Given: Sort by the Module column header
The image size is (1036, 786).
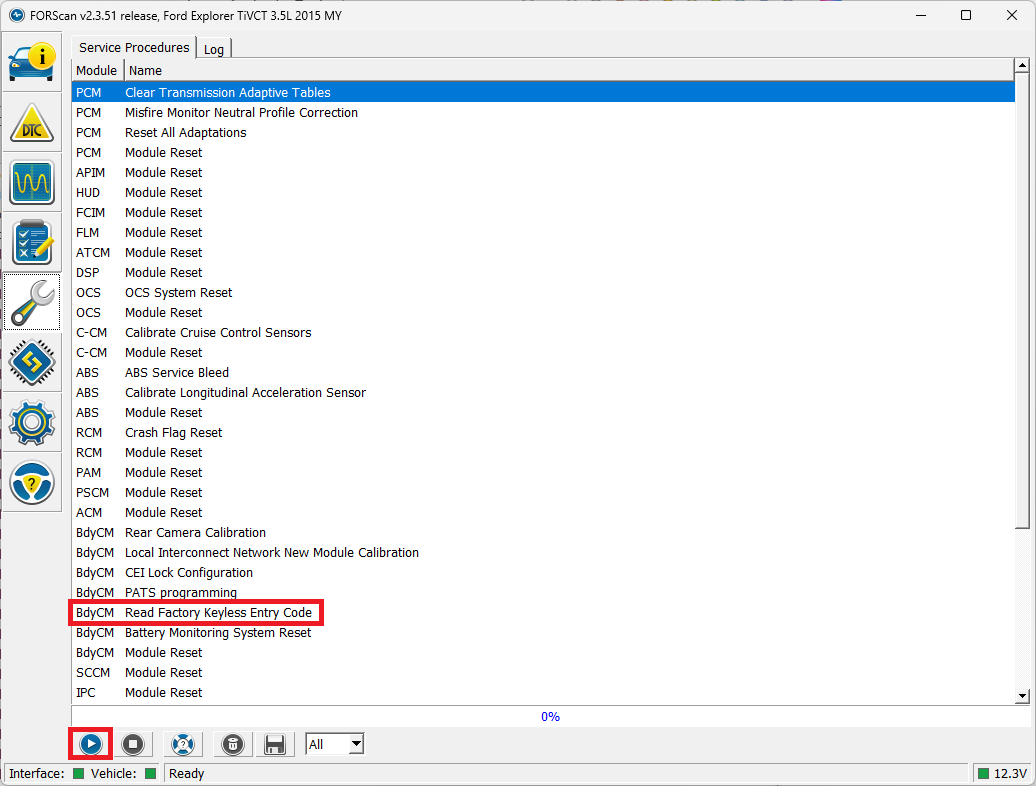Looking at the screenshot, I should coord(97,70).
